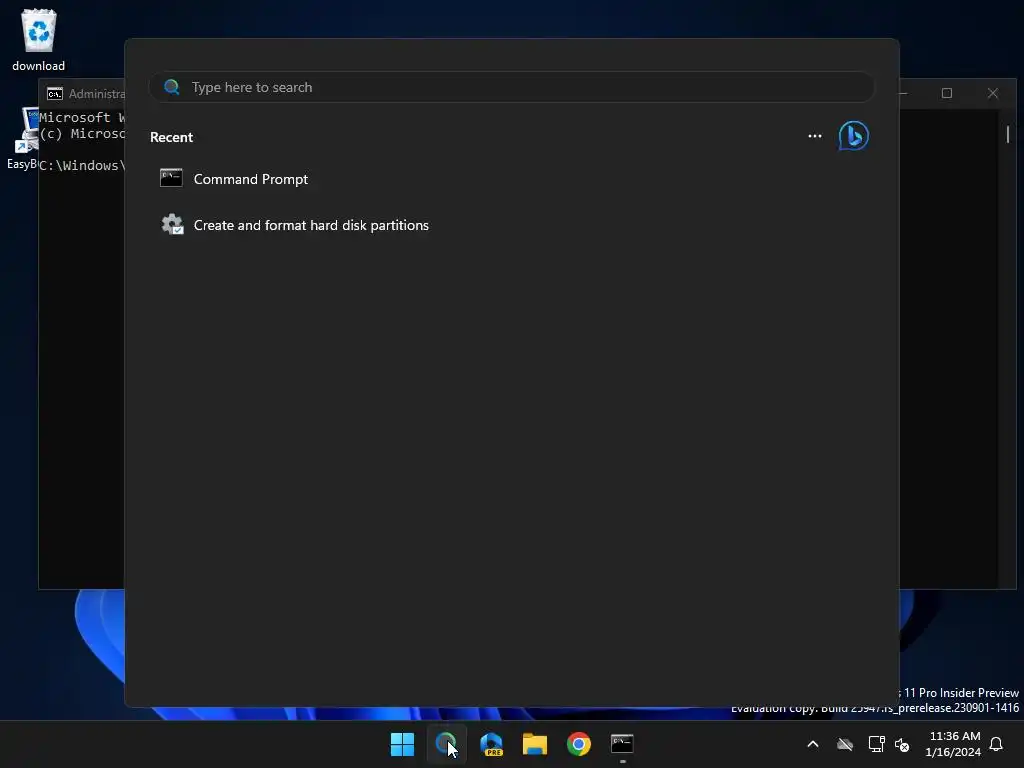Launch Bing Chat icon in search panel
This screenshot has height=768, width=1024.
click(854, 136)
